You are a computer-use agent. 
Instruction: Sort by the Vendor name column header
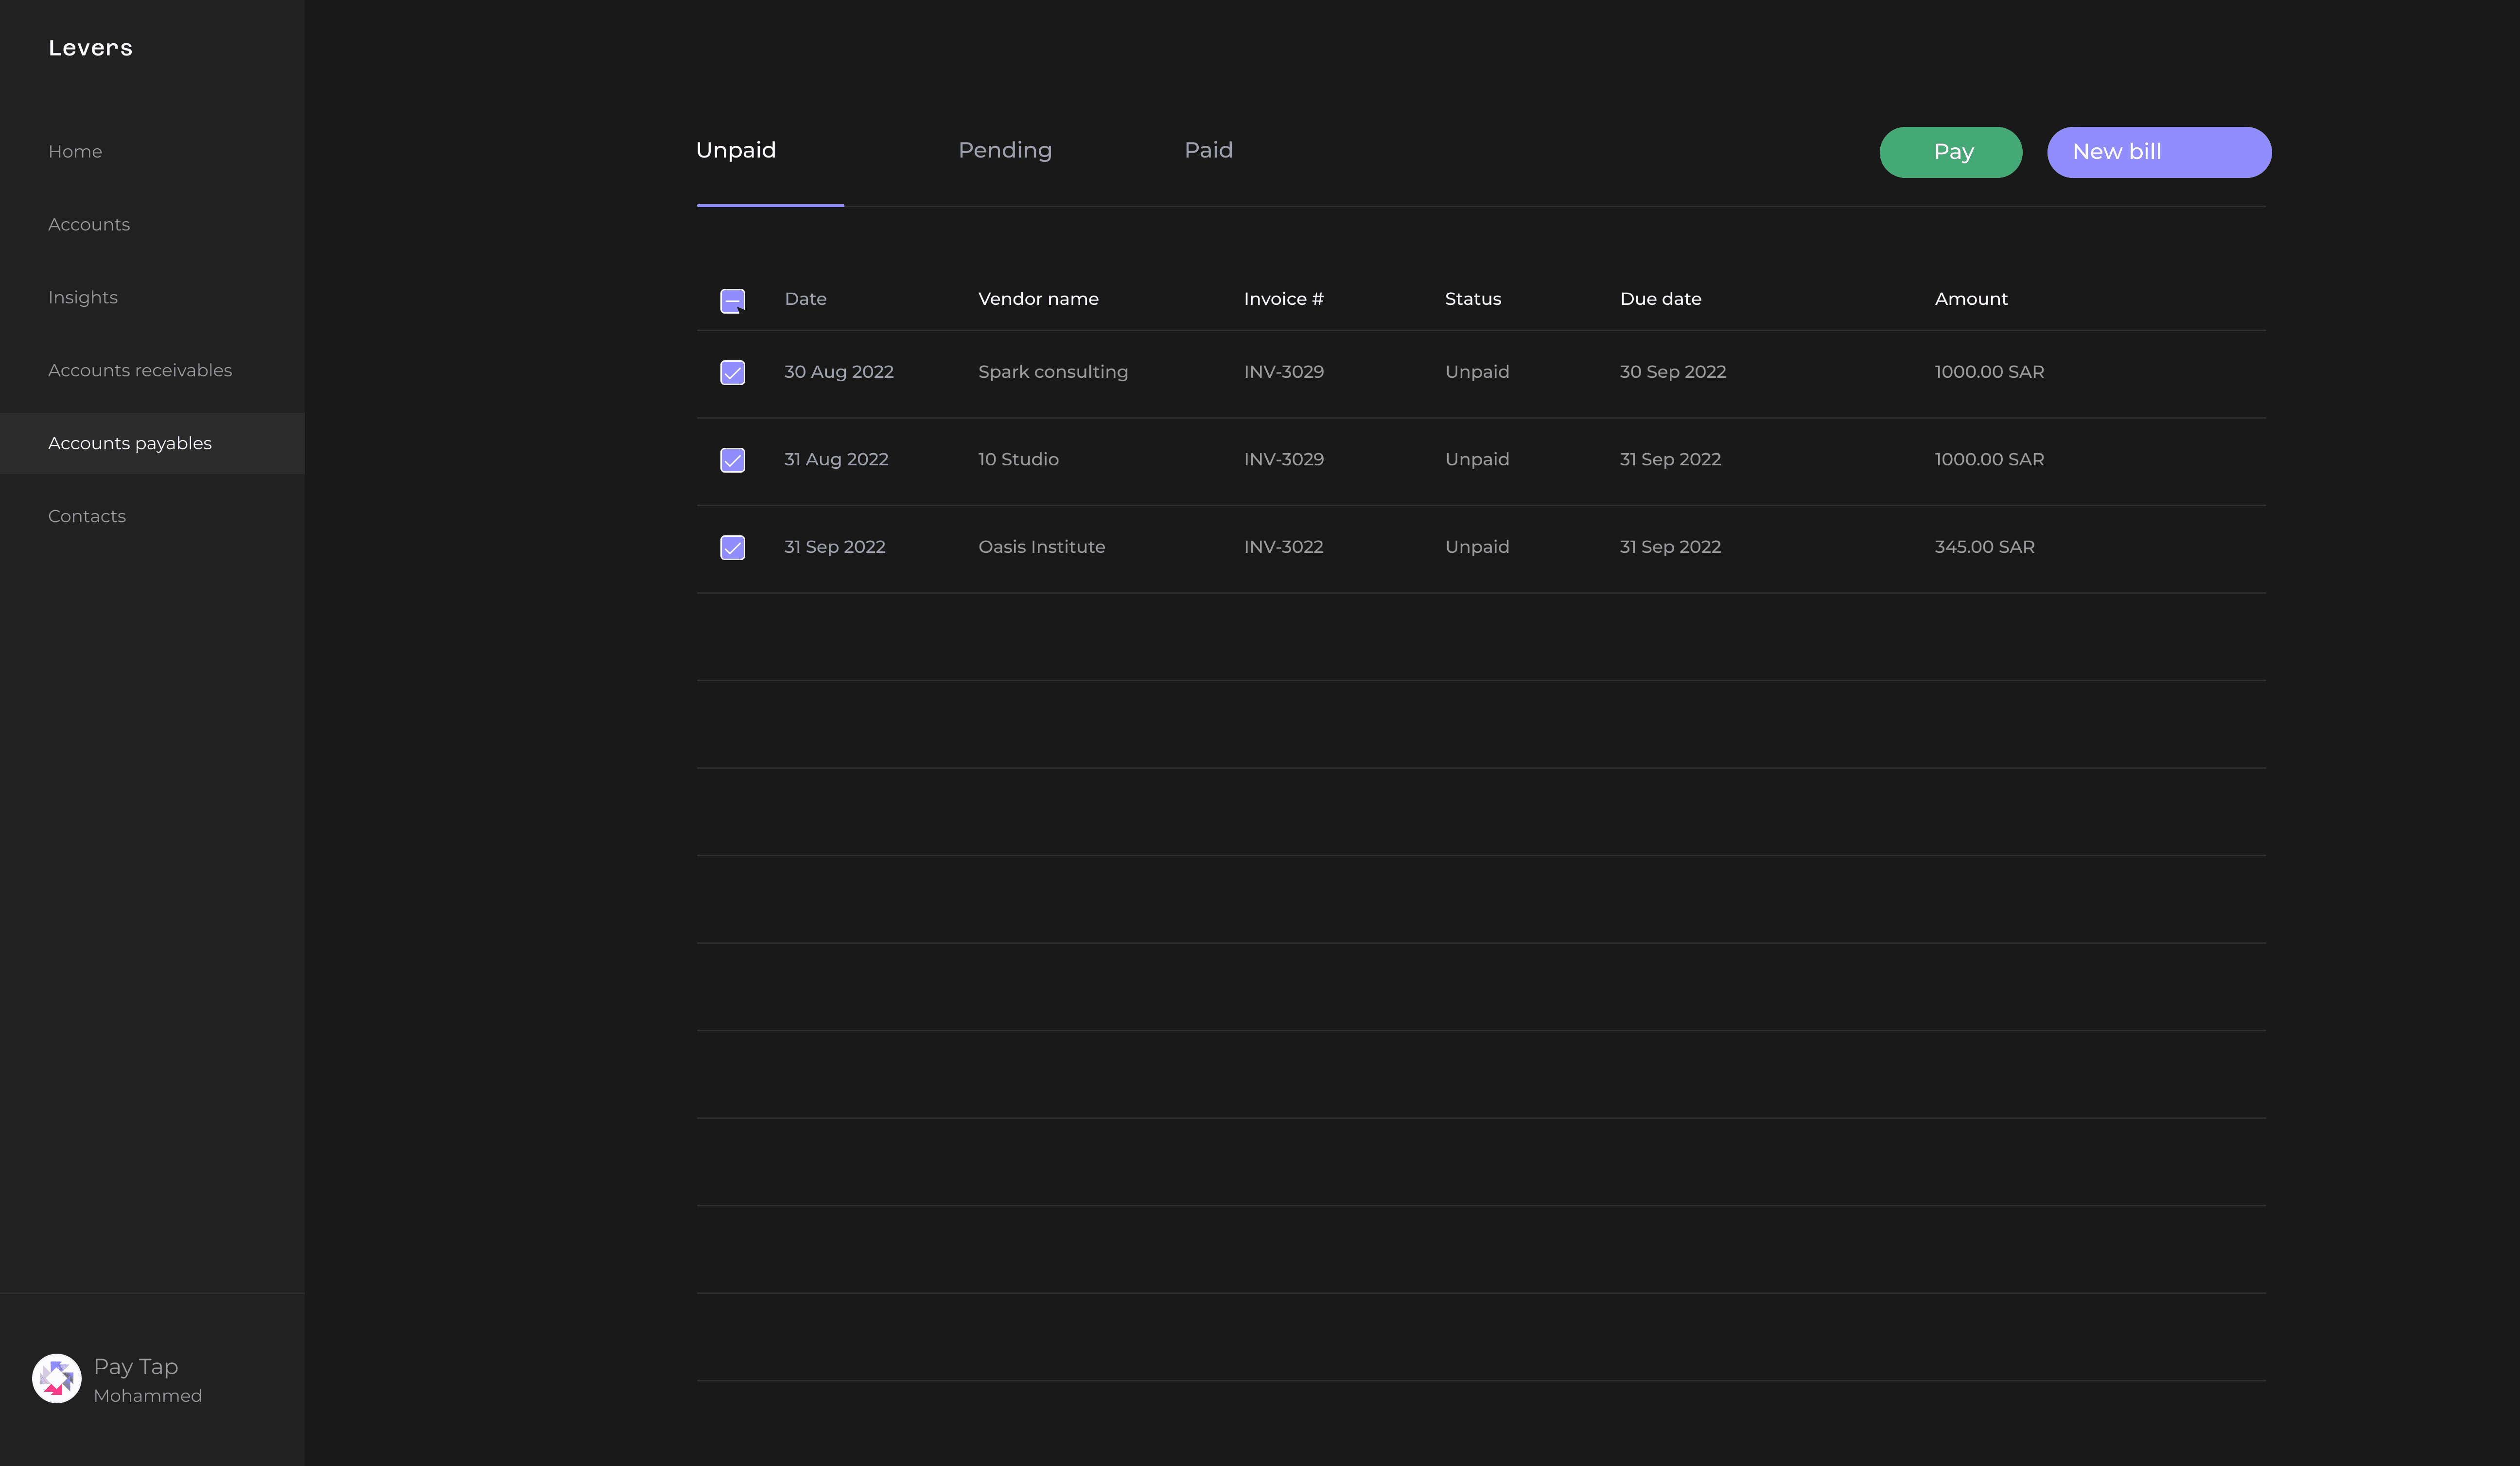1038,299
